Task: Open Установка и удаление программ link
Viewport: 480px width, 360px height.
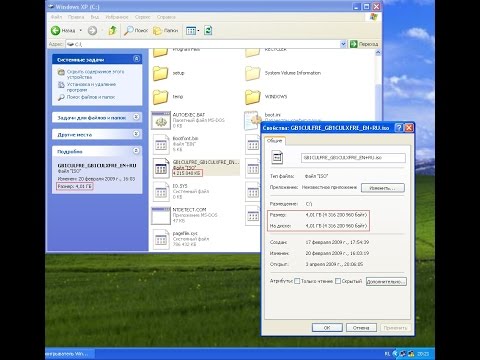Action: pos(91,87)
